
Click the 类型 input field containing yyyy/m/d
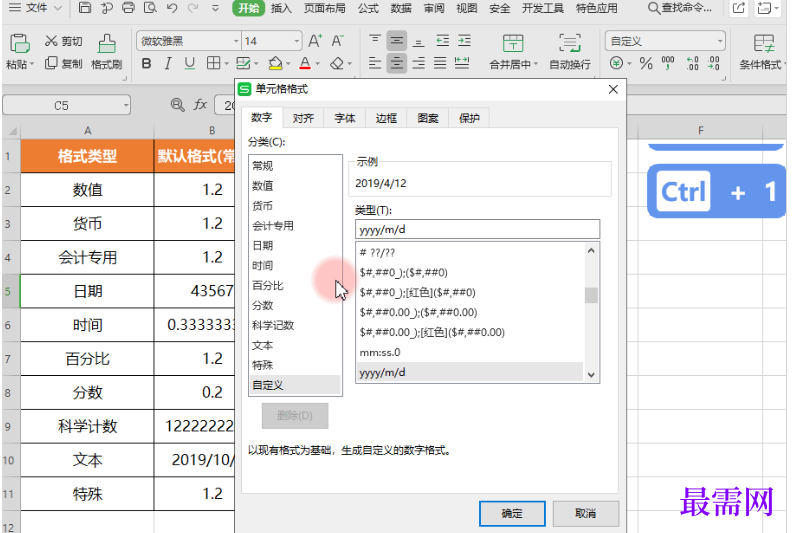pos(476,229)
